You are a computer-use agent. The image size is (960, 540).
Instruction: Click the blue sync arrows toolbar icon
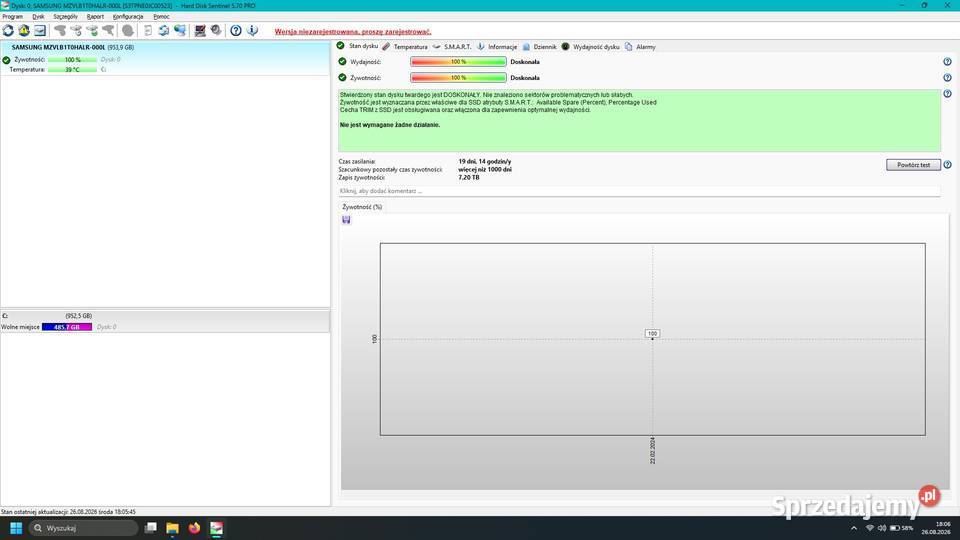[163, 31]
